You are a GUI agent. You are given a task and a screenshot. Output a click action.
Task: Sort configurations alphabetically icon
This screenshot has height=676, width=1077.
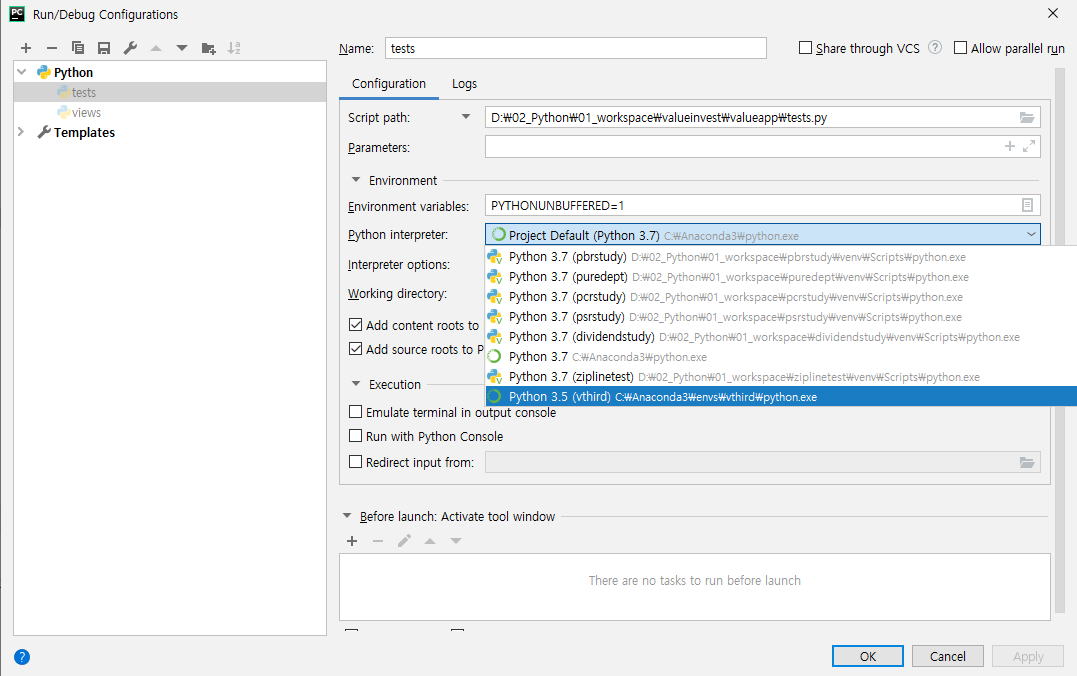point(234,48)
